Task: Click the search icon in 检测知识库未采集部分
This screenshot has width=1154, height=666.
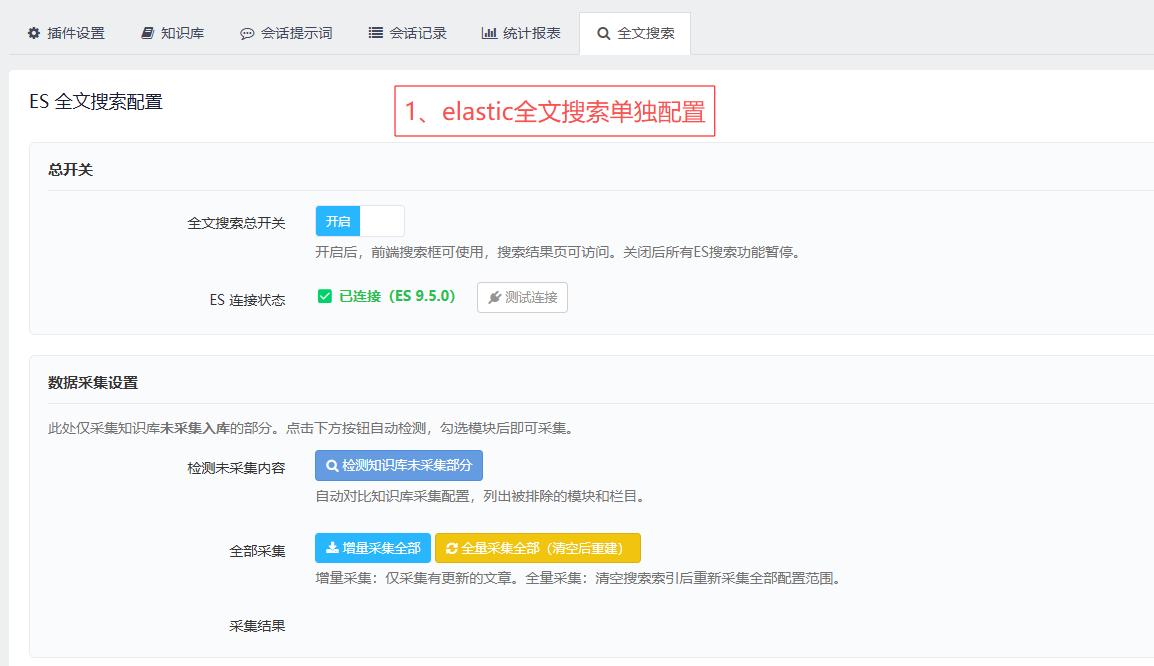Action: tap(332, 466)
